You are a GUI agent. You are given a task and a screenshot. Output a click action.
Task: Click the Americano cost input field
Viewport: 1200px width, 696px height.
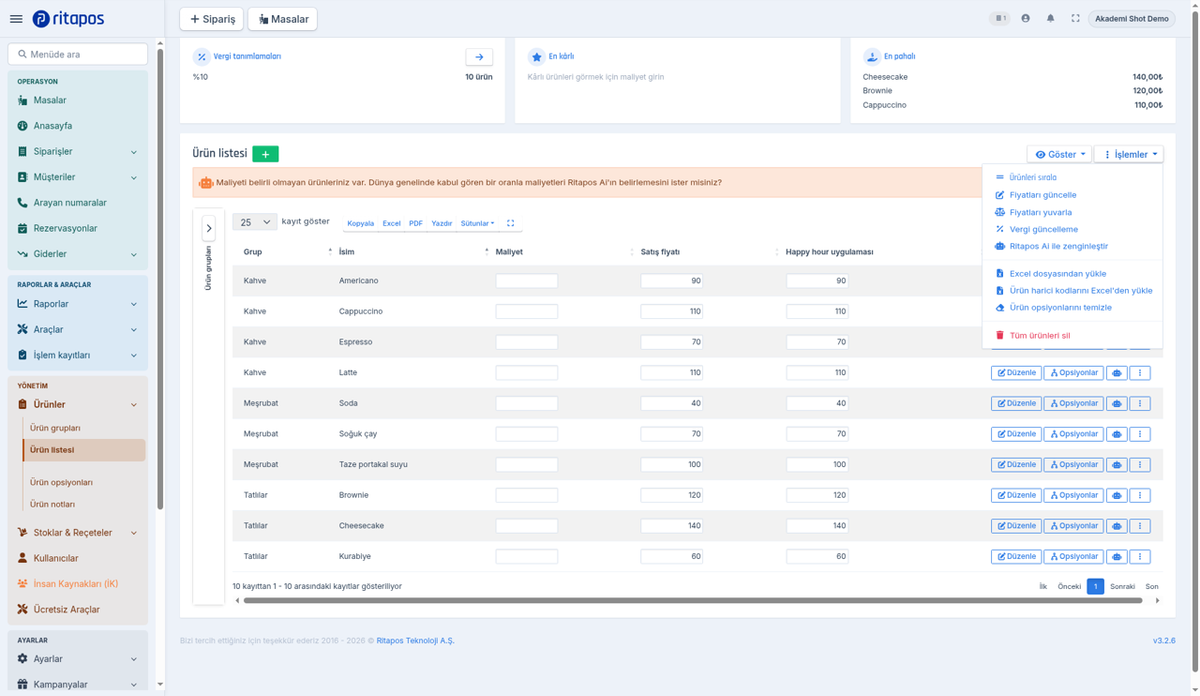pyautogui.click(x=527, y=281)
